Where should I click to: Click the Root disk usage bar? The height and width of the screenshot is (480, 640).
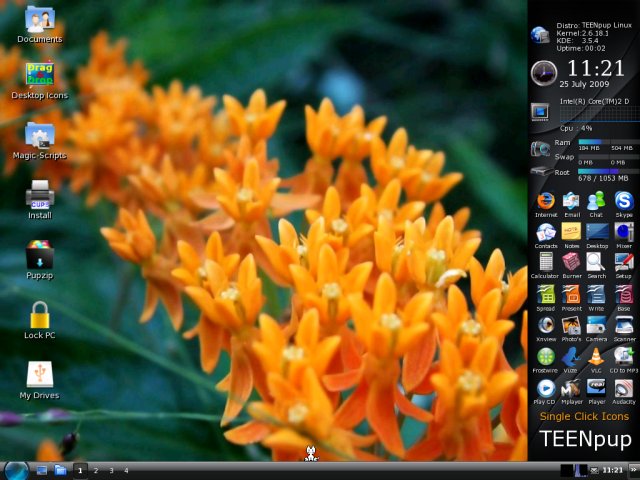pyautogui.click(x=609, y=172)
